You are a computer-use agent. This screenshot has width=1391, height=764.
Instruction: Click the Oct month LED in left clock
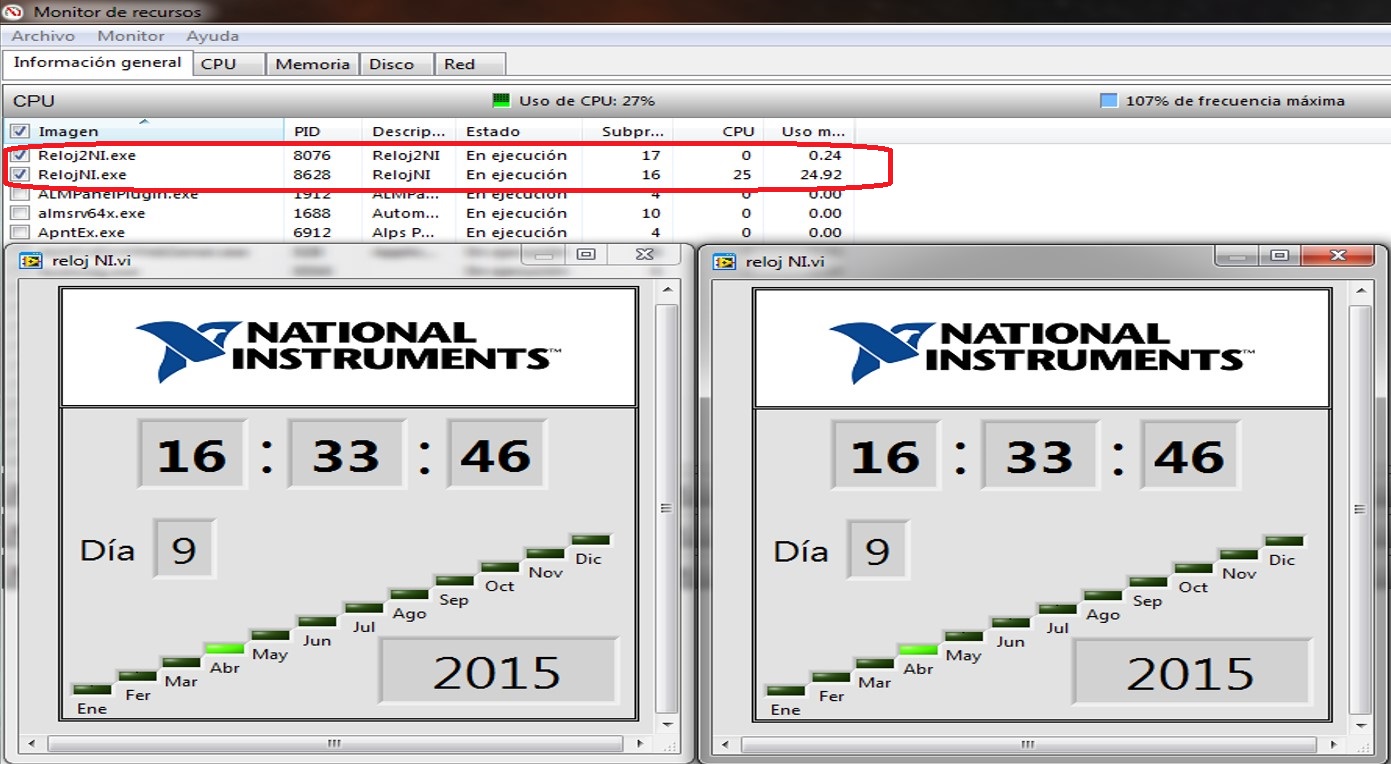click(499, 566)
